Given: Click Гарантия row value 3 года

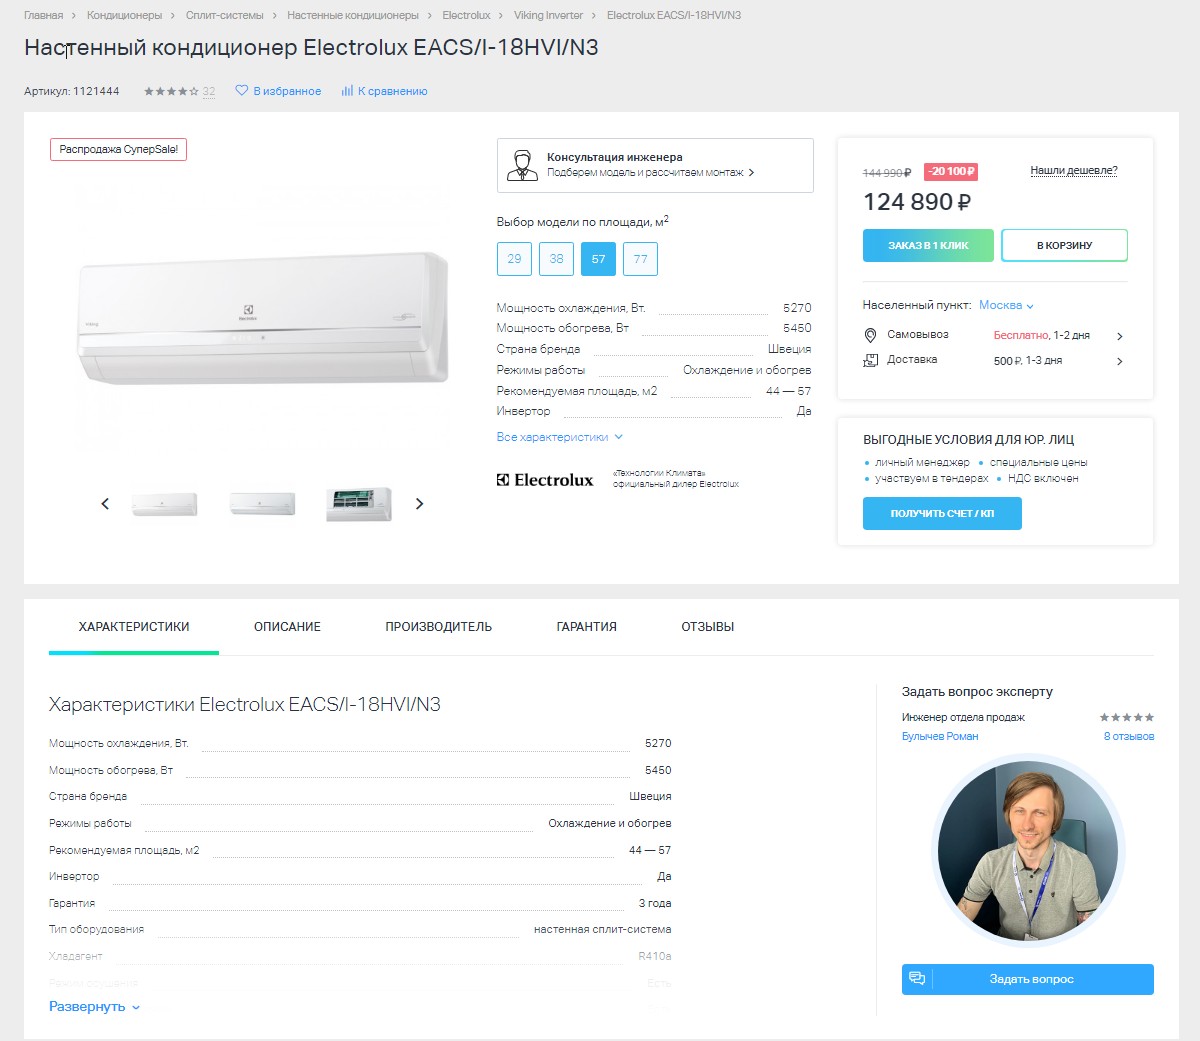Looking at the screenshot, I should click(655, 903).
